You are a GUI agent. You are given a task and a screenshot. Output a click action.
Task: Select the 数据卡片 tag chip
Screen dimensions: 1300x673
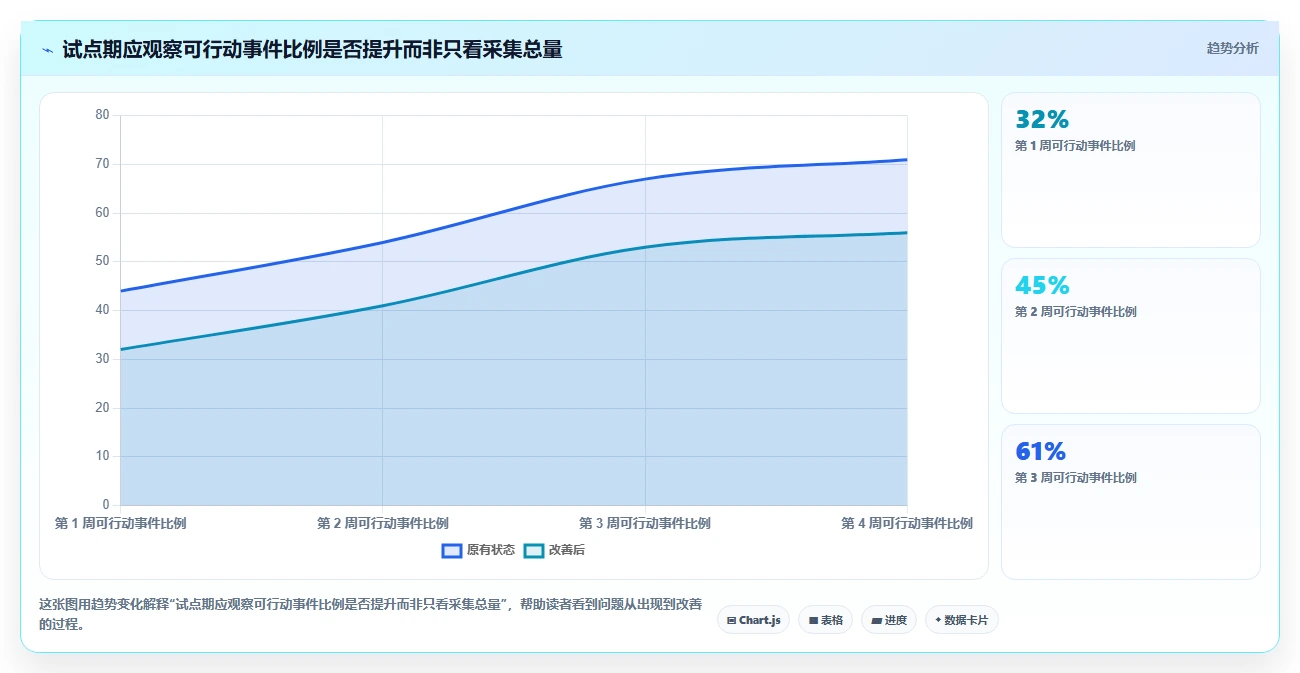pos(961,620)
